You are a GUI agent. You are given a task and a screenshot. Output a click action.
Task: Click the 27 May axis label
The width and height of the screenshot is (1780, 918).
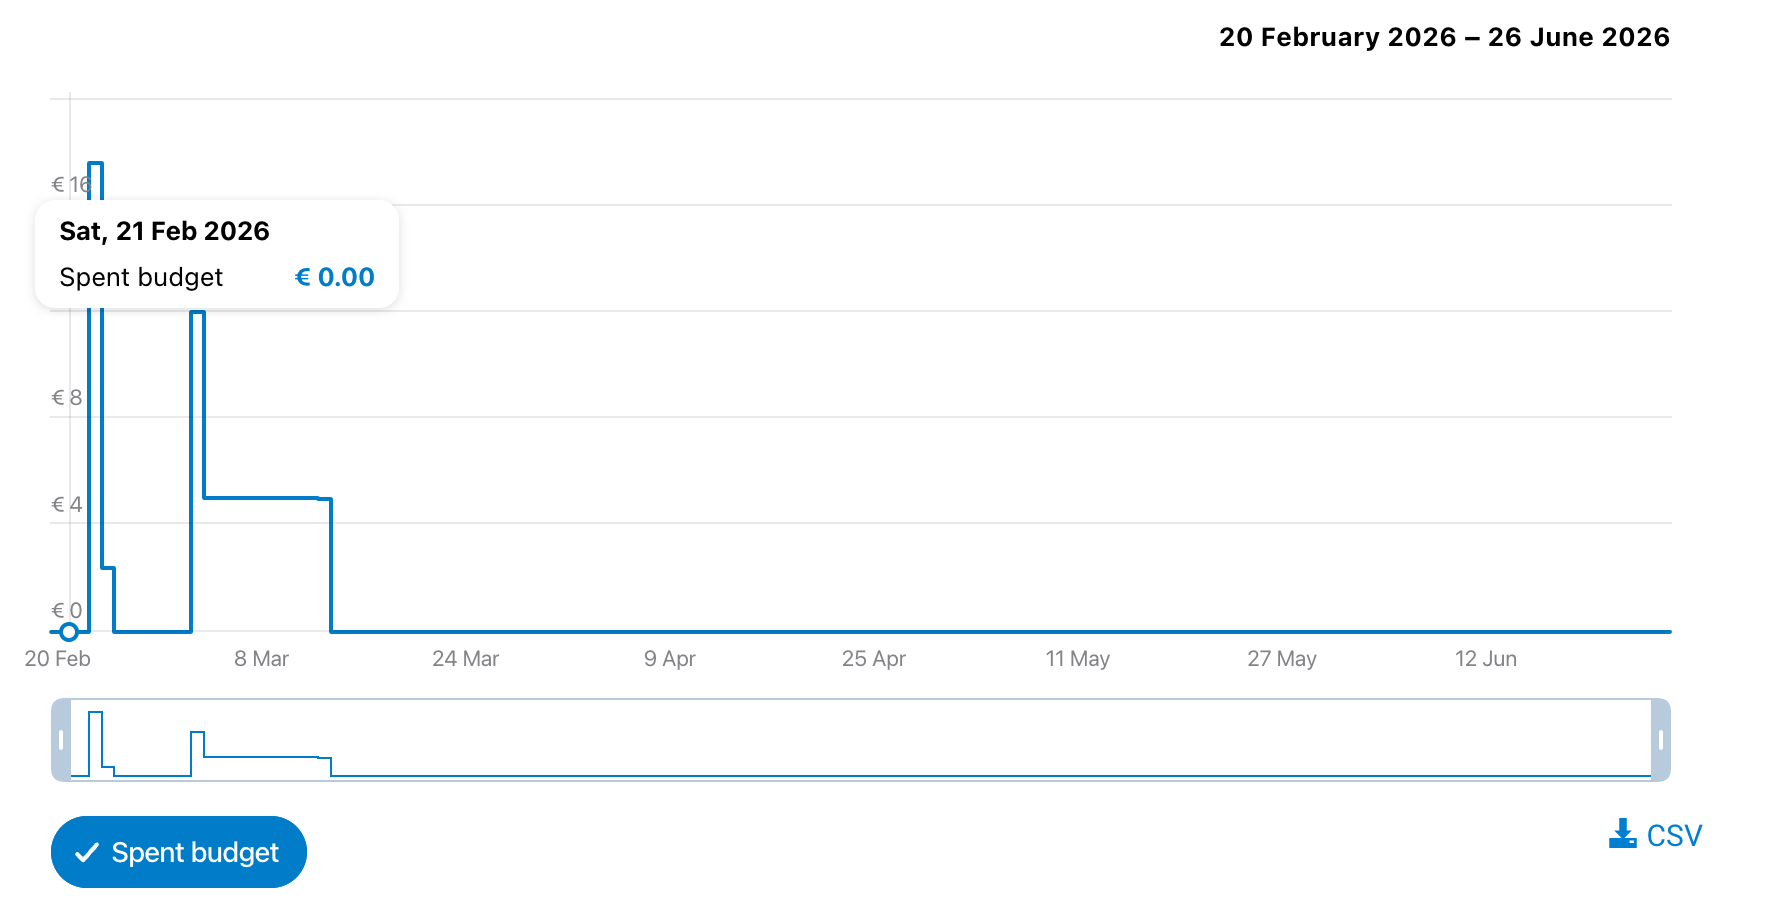tap(1281, 659)
